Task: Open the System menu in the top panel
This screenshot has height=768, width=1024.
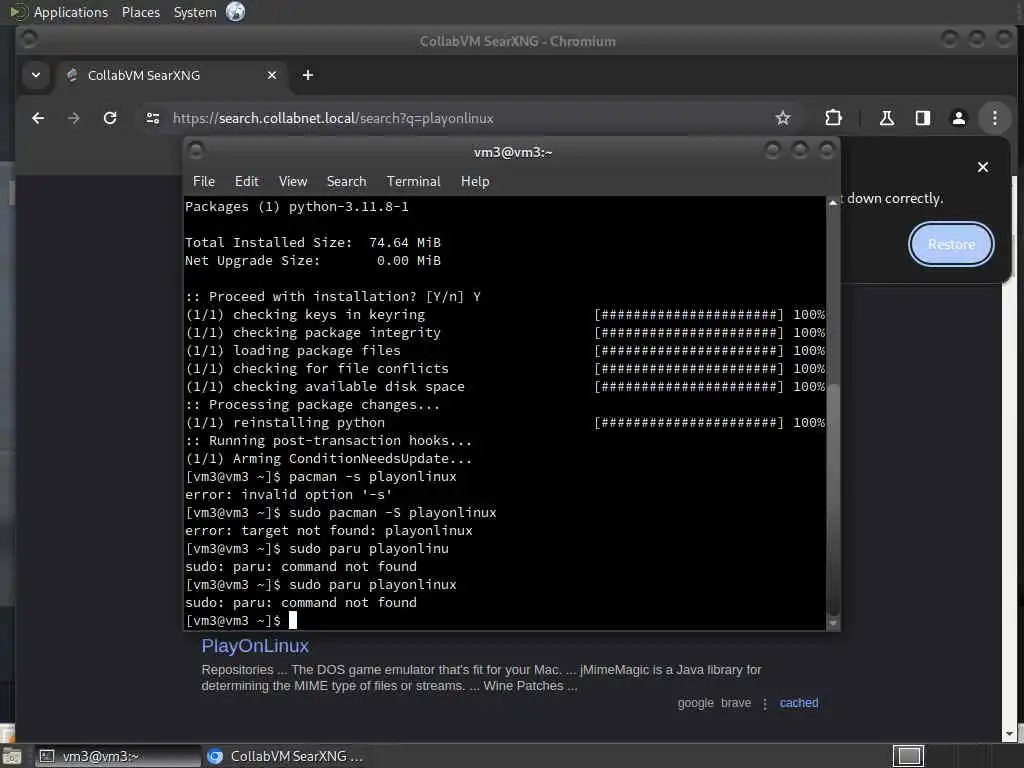Action: 195,12
